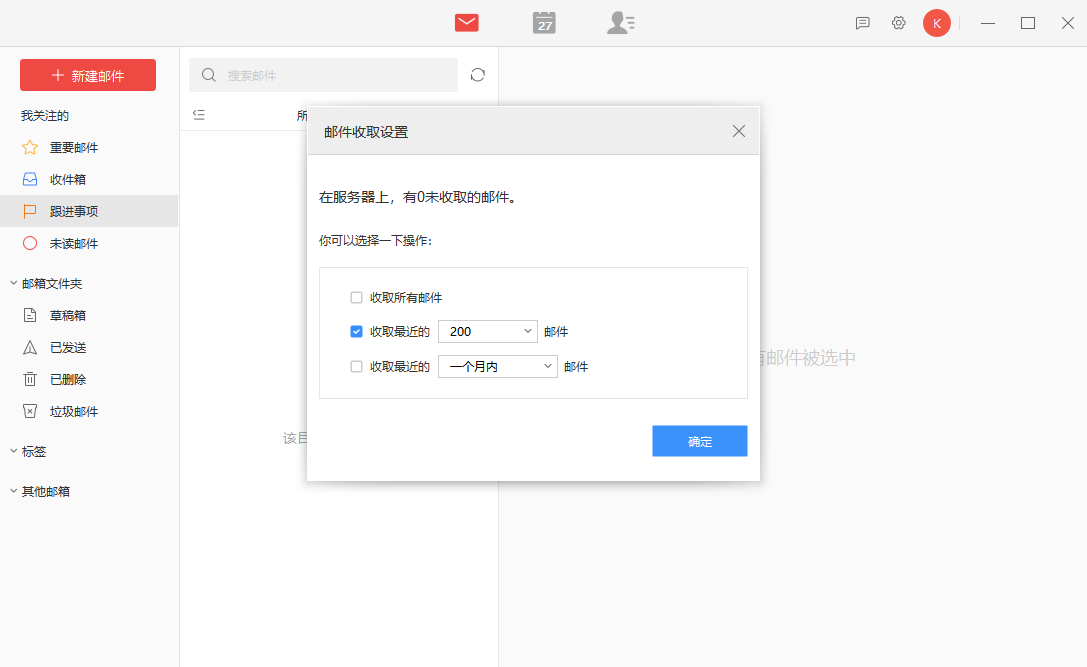The height and width of the screenshot is (667, 1087).
Task: Enable 收取所有邮件 checkbox
Action: pos(356,298)
